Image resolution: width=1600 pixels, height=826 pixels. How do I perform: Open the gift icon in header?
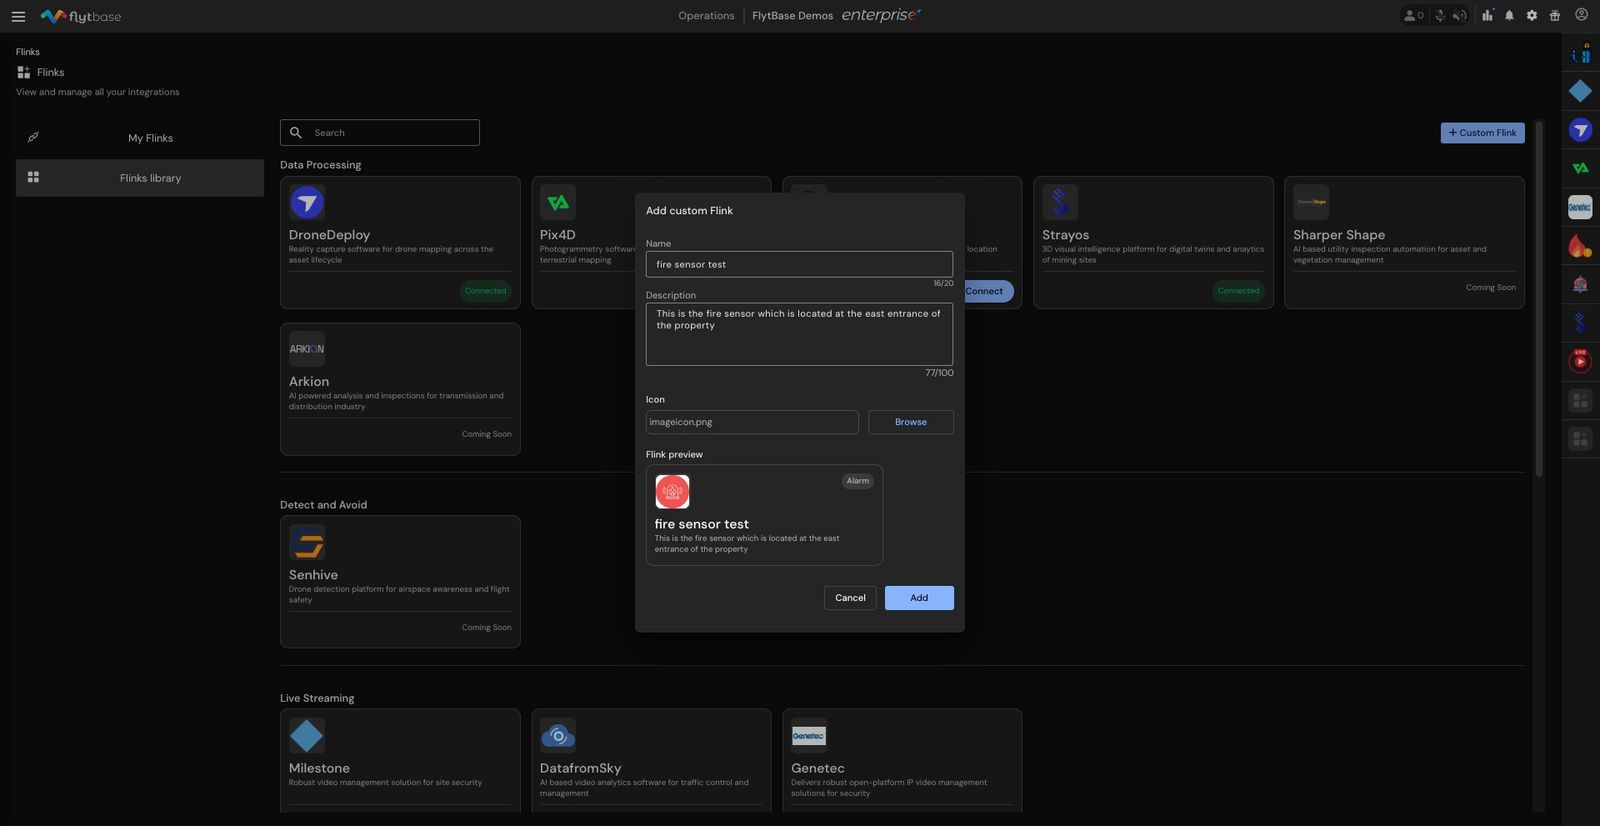click(x=1555, y=15)
